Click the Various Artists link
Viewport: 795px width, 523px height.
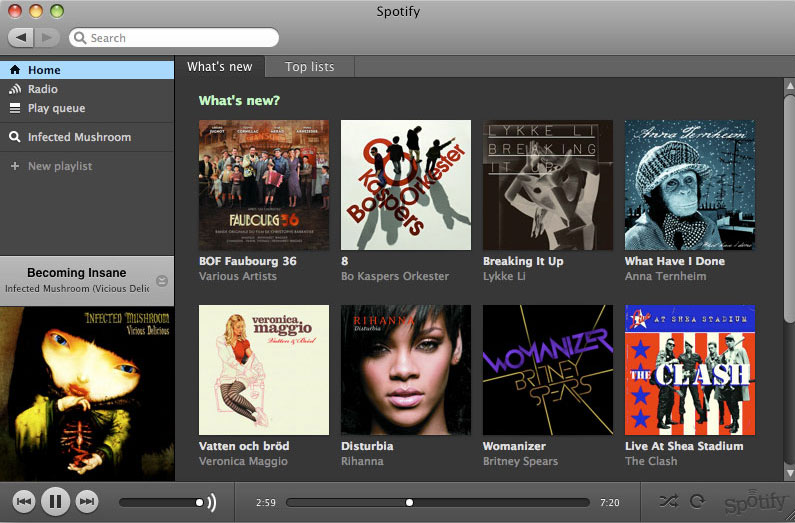238,276
